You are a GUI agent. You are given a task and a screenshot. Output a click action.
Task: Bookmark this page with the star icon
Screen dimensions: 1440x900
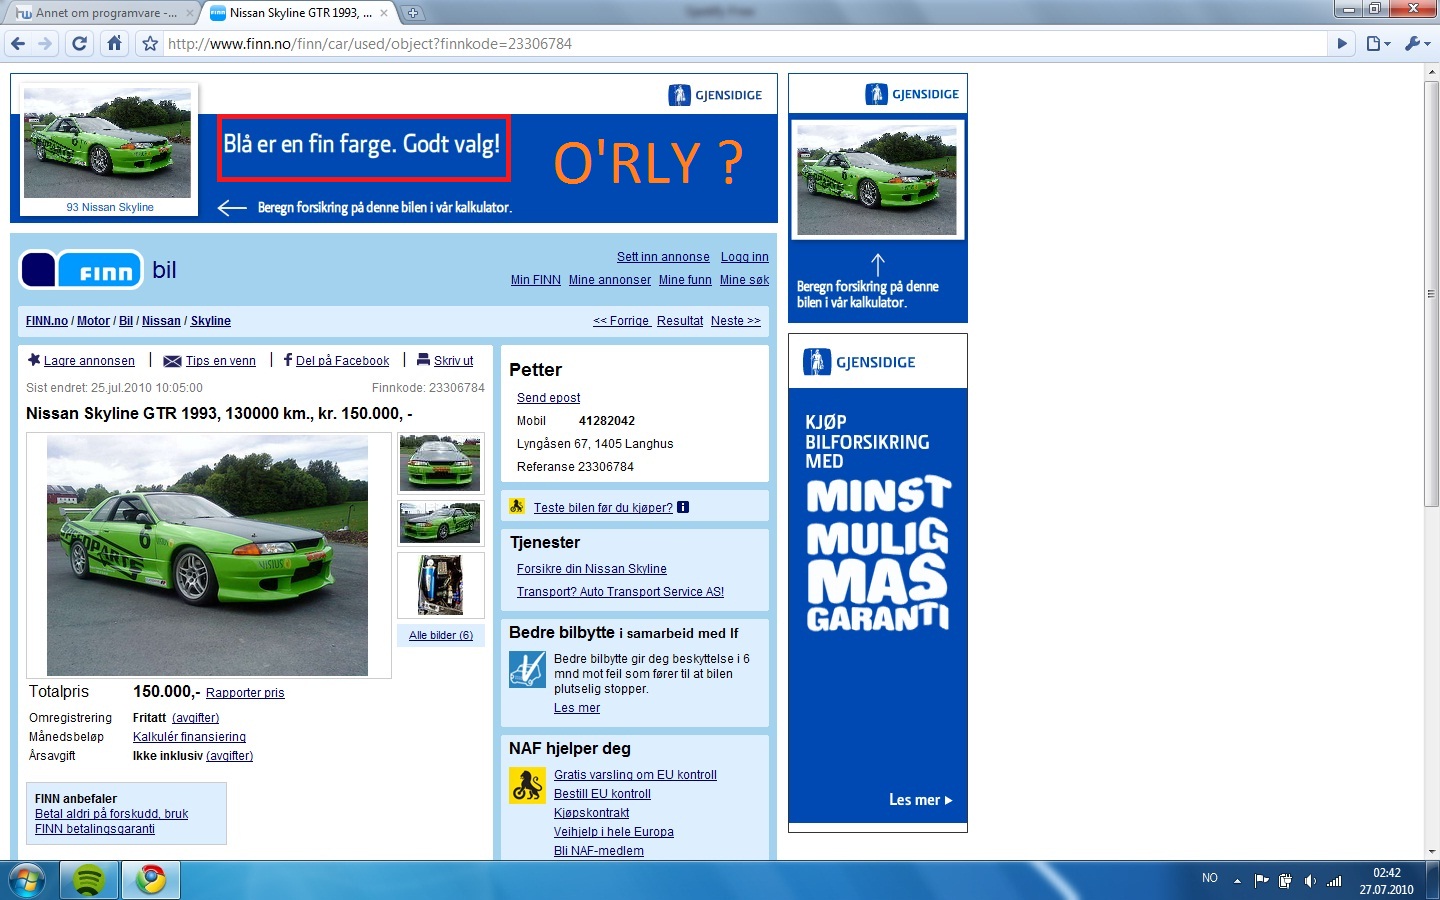click(150, 44)
